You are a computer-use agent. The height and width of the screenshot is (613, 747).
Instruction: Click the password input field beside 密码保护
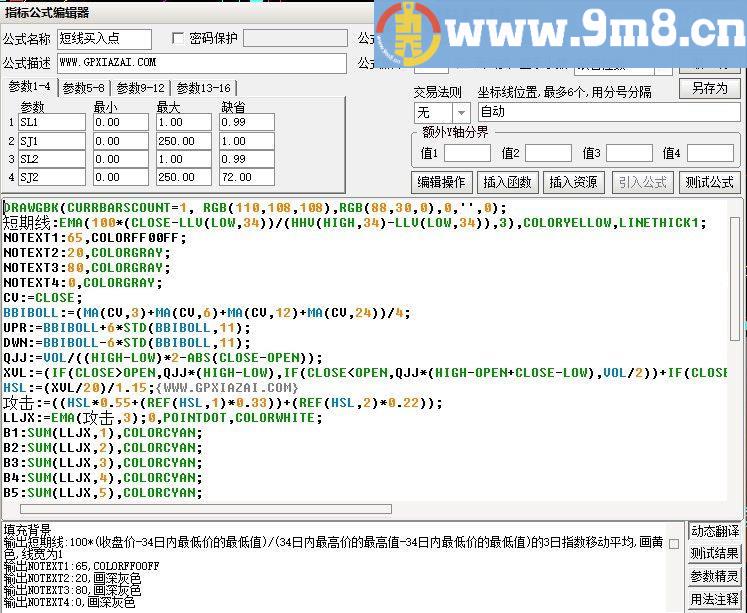coord(295,38)
